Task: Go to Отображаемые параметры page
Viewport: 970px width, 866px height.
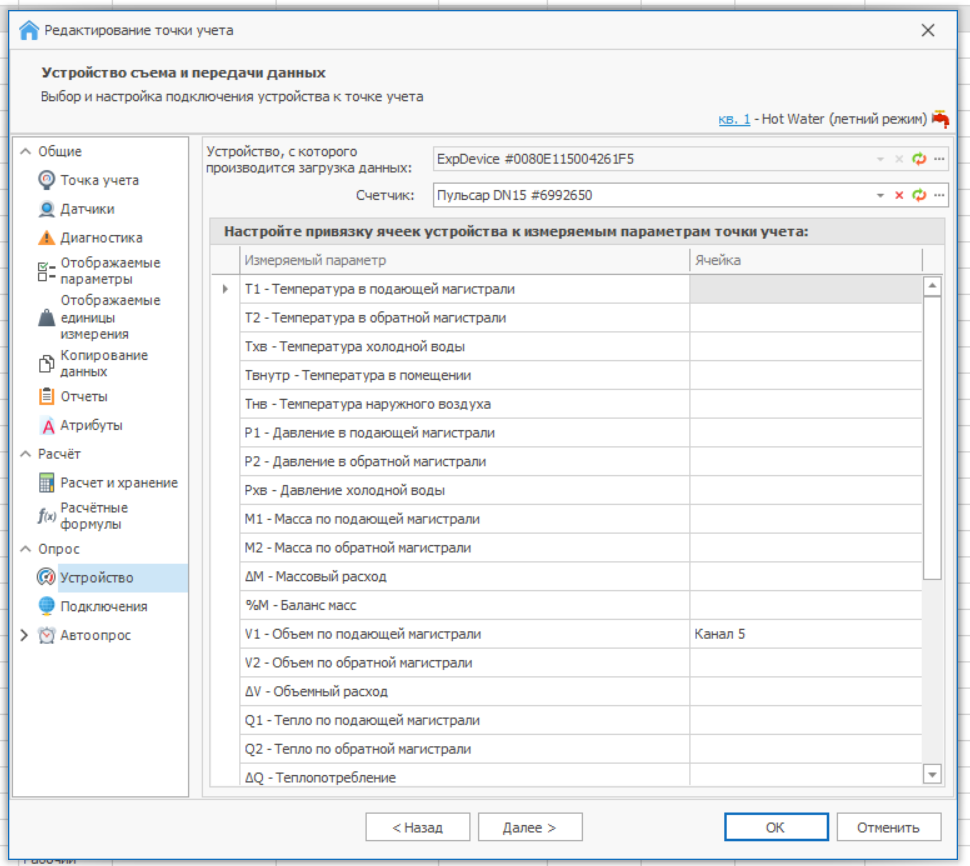Action: (109, 271)
